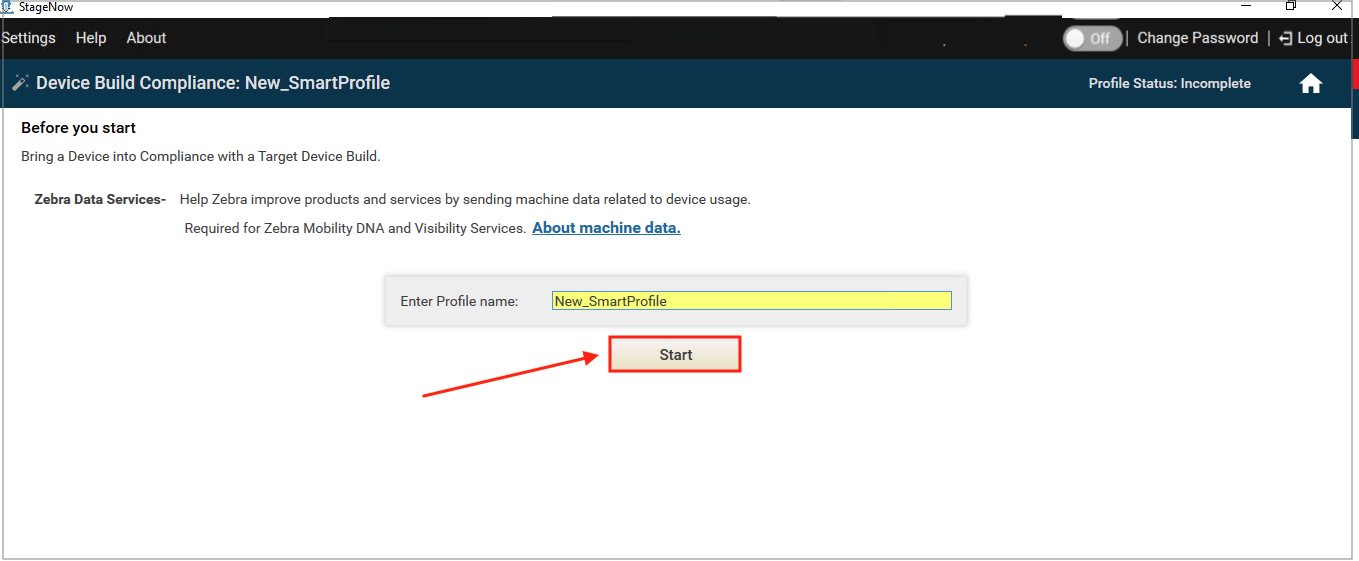Select Change Password
This screenshot has width=1359, height=561.
pos(1197,38)
